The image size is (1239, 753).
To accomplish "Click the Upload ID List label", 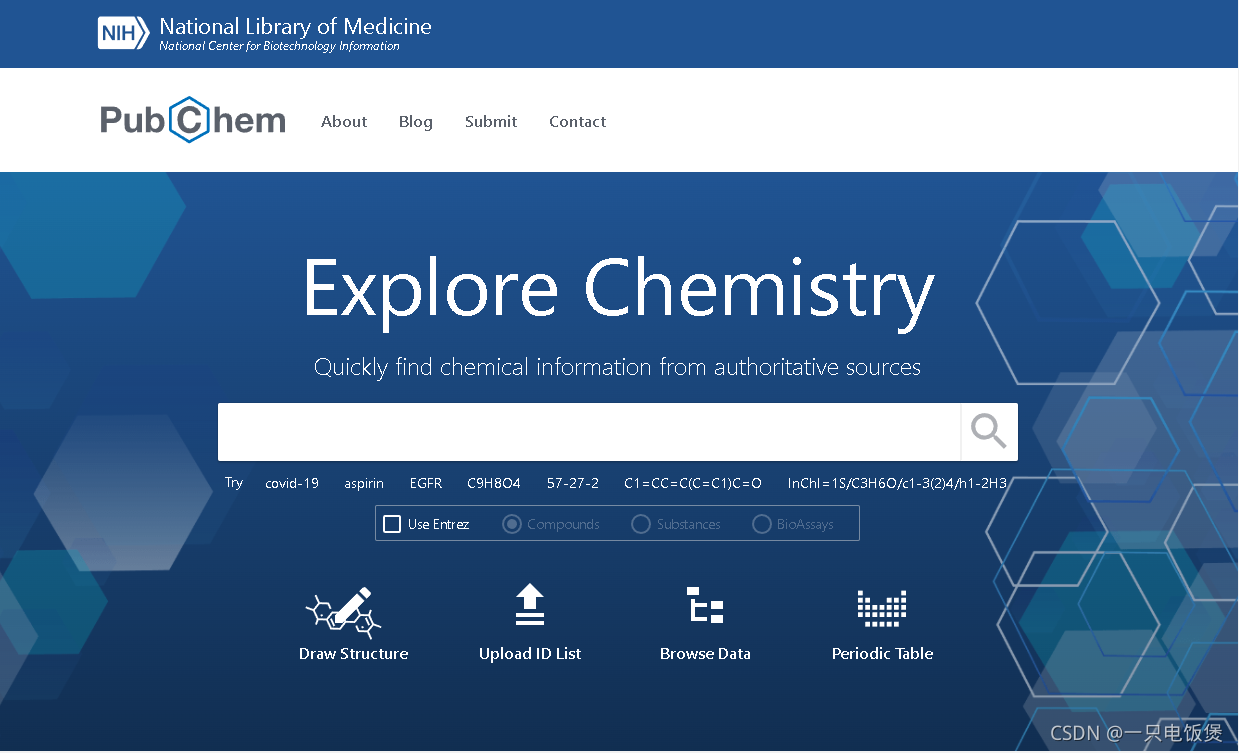I will (530, 653).
